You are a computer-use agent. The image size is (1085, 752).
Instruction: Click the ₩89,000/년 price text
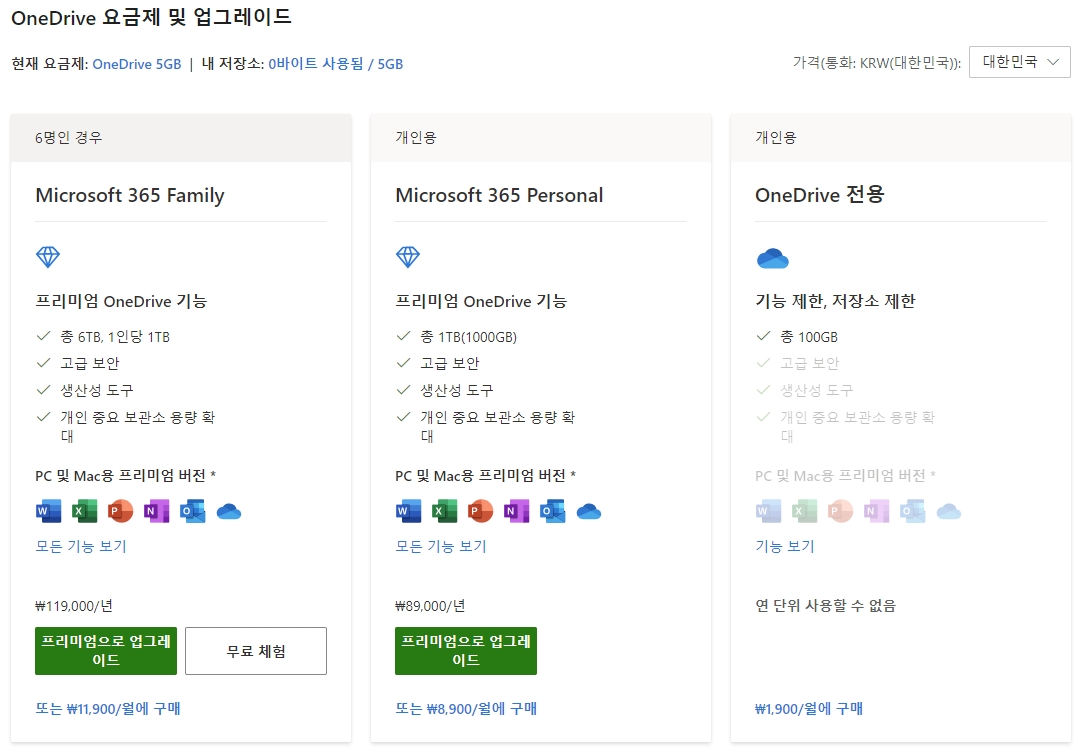click(430, 606)
